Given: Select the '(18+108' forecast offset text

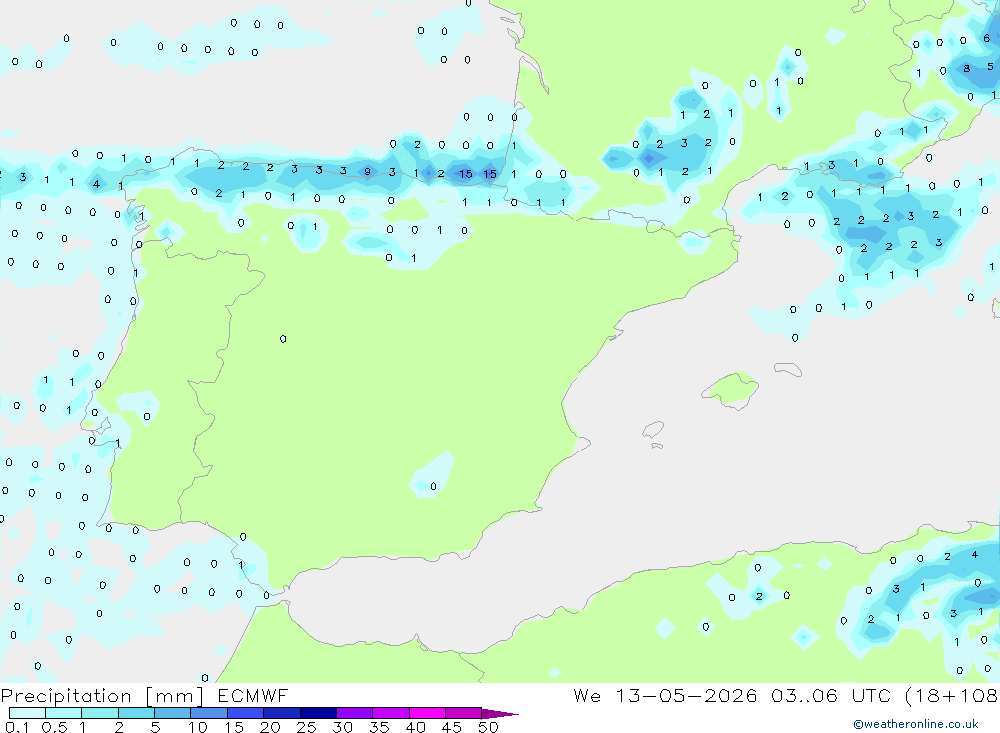Looking at the screenshot, I should click(952, 696).
